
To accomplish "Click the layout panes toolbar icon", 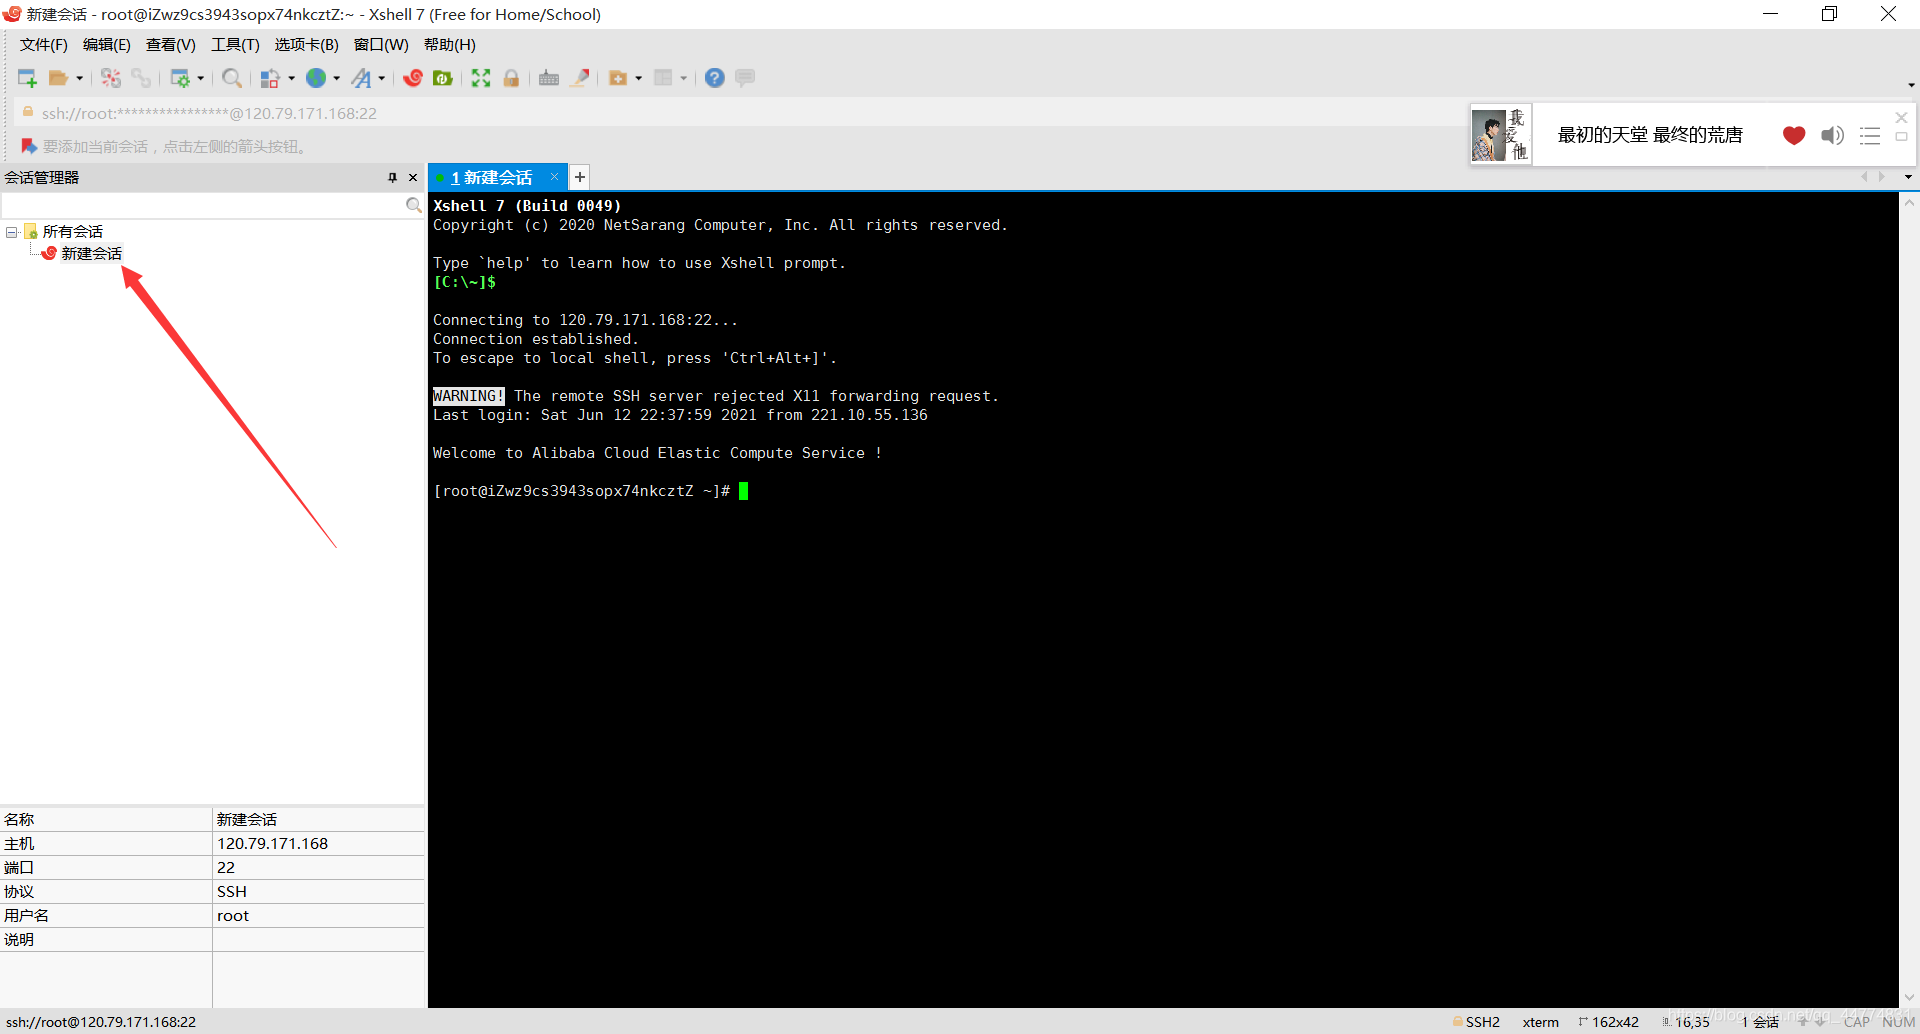I will (663, 78).
